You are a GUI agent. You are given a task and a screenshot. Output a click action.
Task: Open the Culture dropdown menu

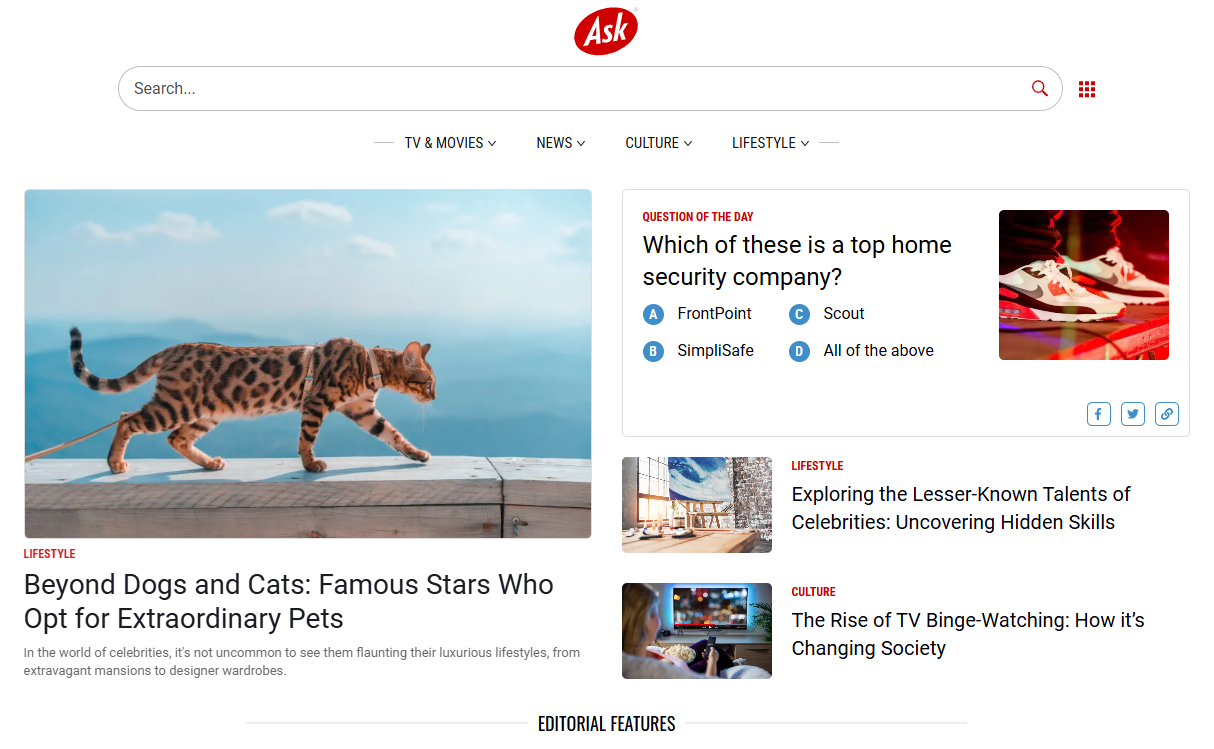pyautogui.click(x=659, y=143)
